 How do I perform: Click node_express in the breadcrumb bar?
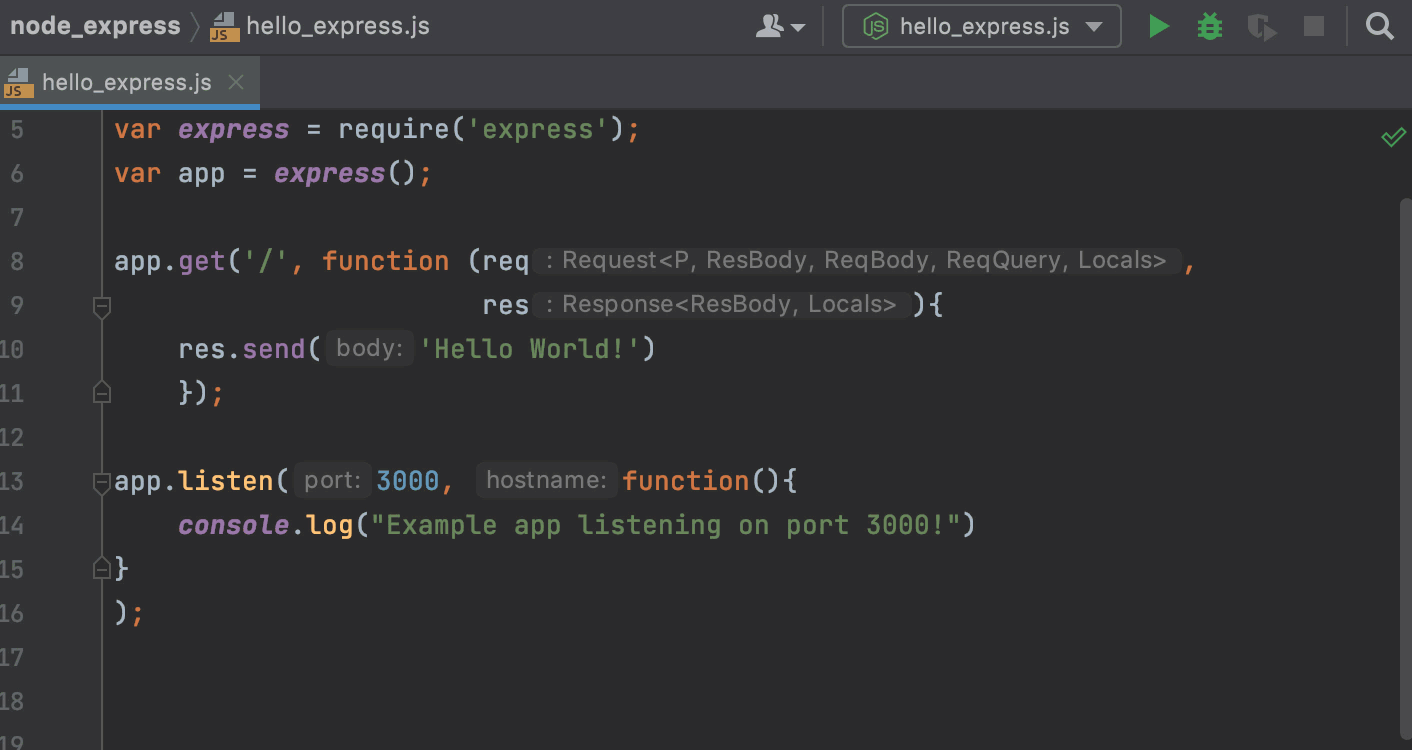point(95,26)
